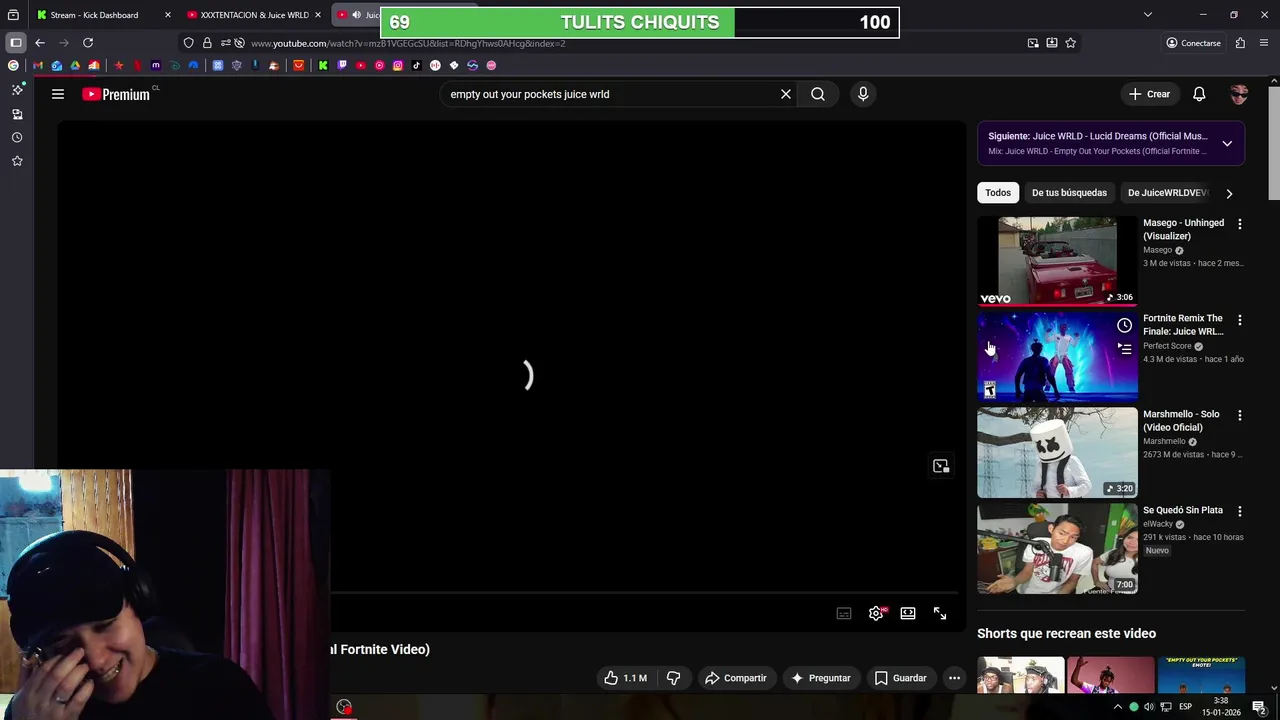Open the Marshmello channel name link
Image resolution: width=1280 pixels, height=720 pixels.
(1164, 441)
